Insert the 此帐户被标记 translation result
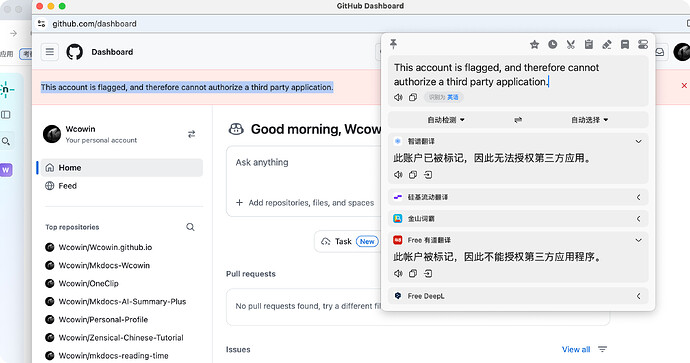This screenshot has height=363, width=690. coord(428,274)
